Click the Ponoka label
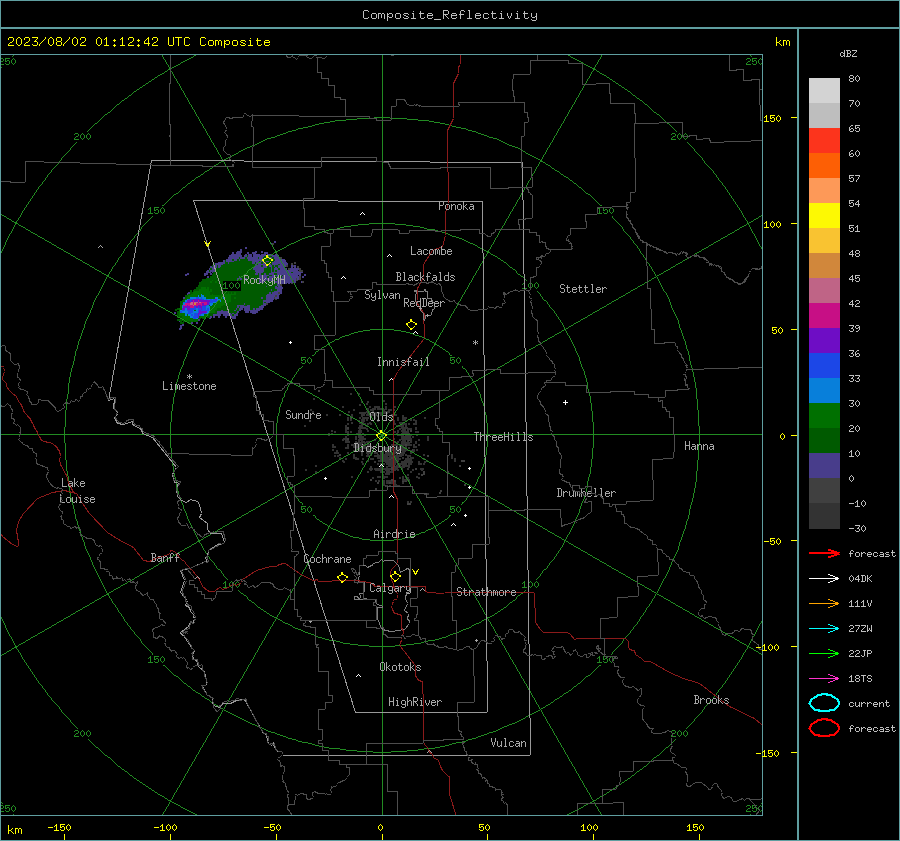The height and width of the screenshot is (841, 900). tap(456, 206)
